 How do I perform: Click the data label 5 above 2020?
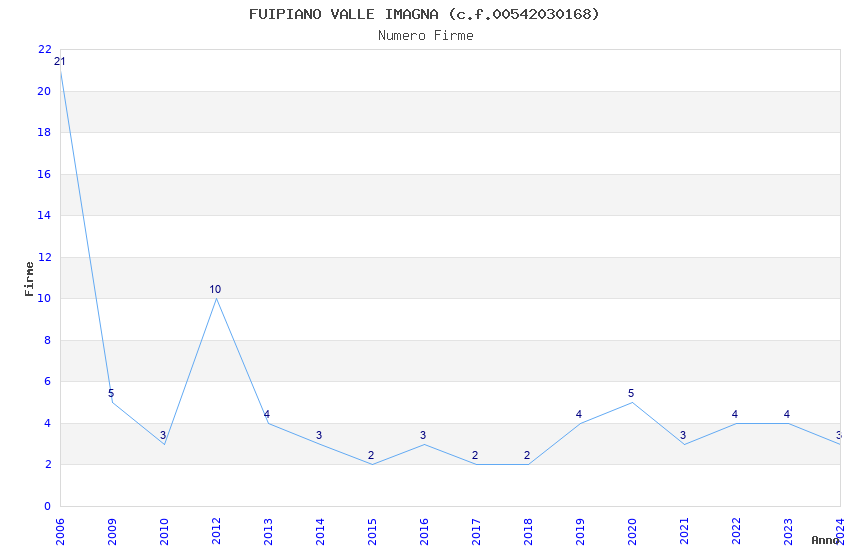[631, 393]
